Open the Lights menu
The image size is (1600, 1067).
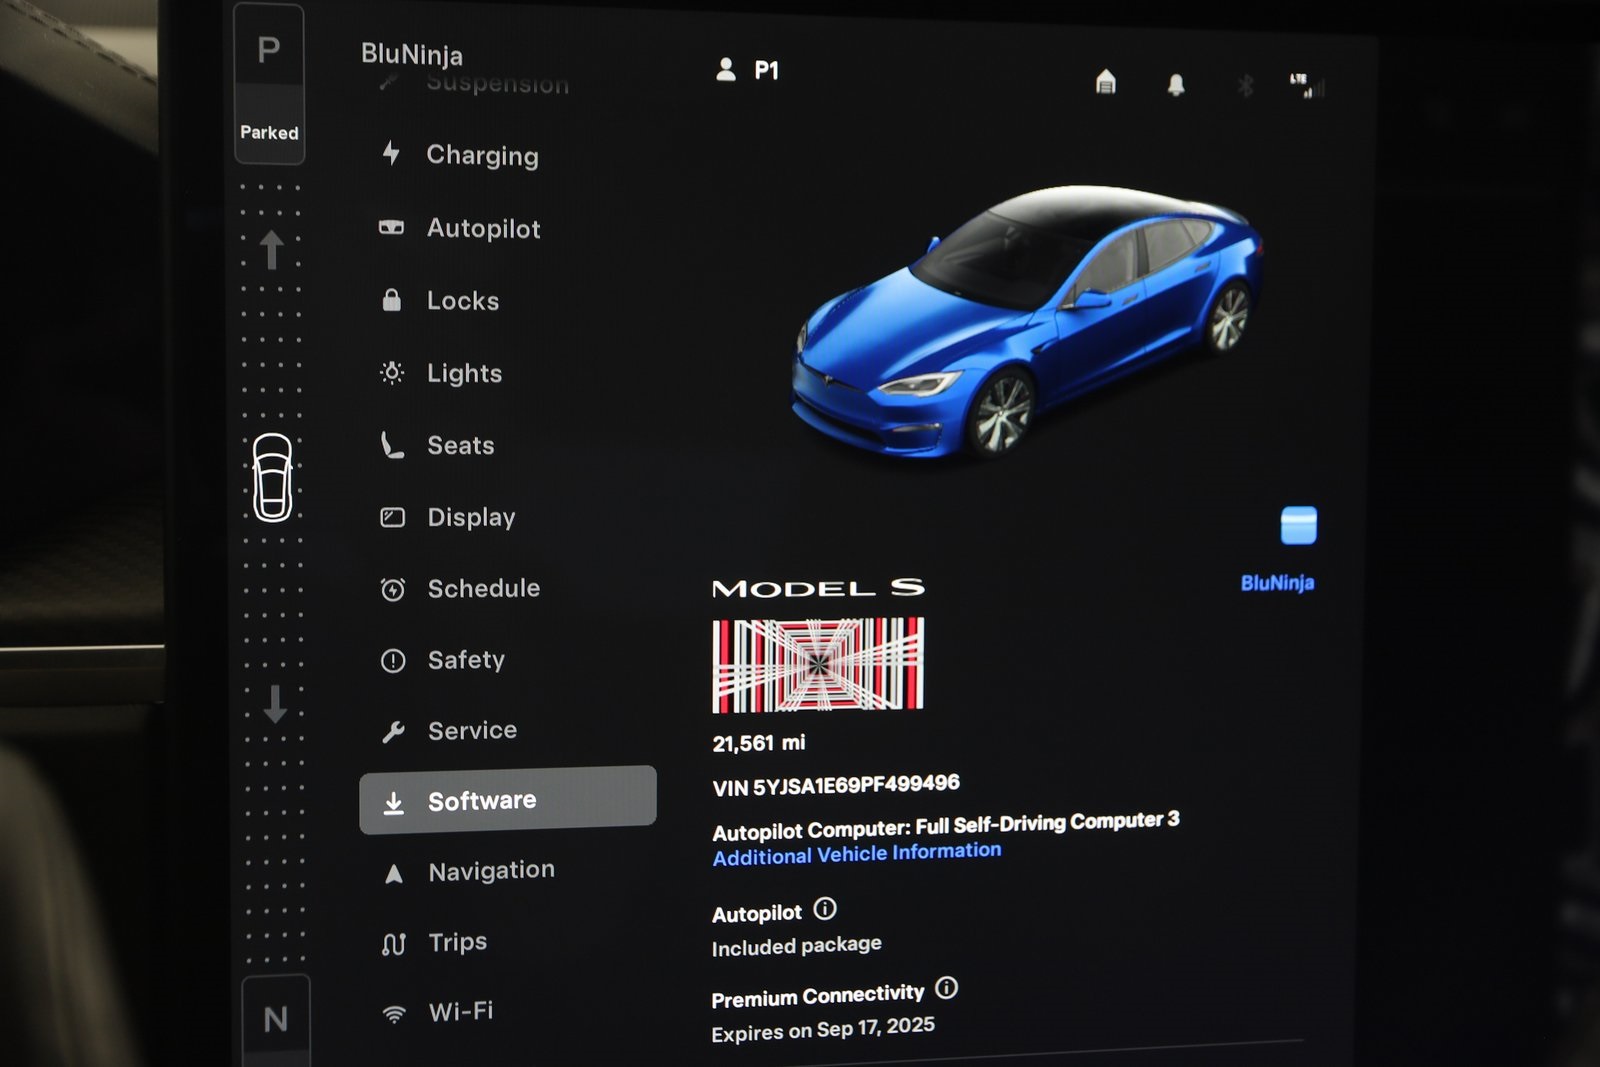tap(464, 373)
